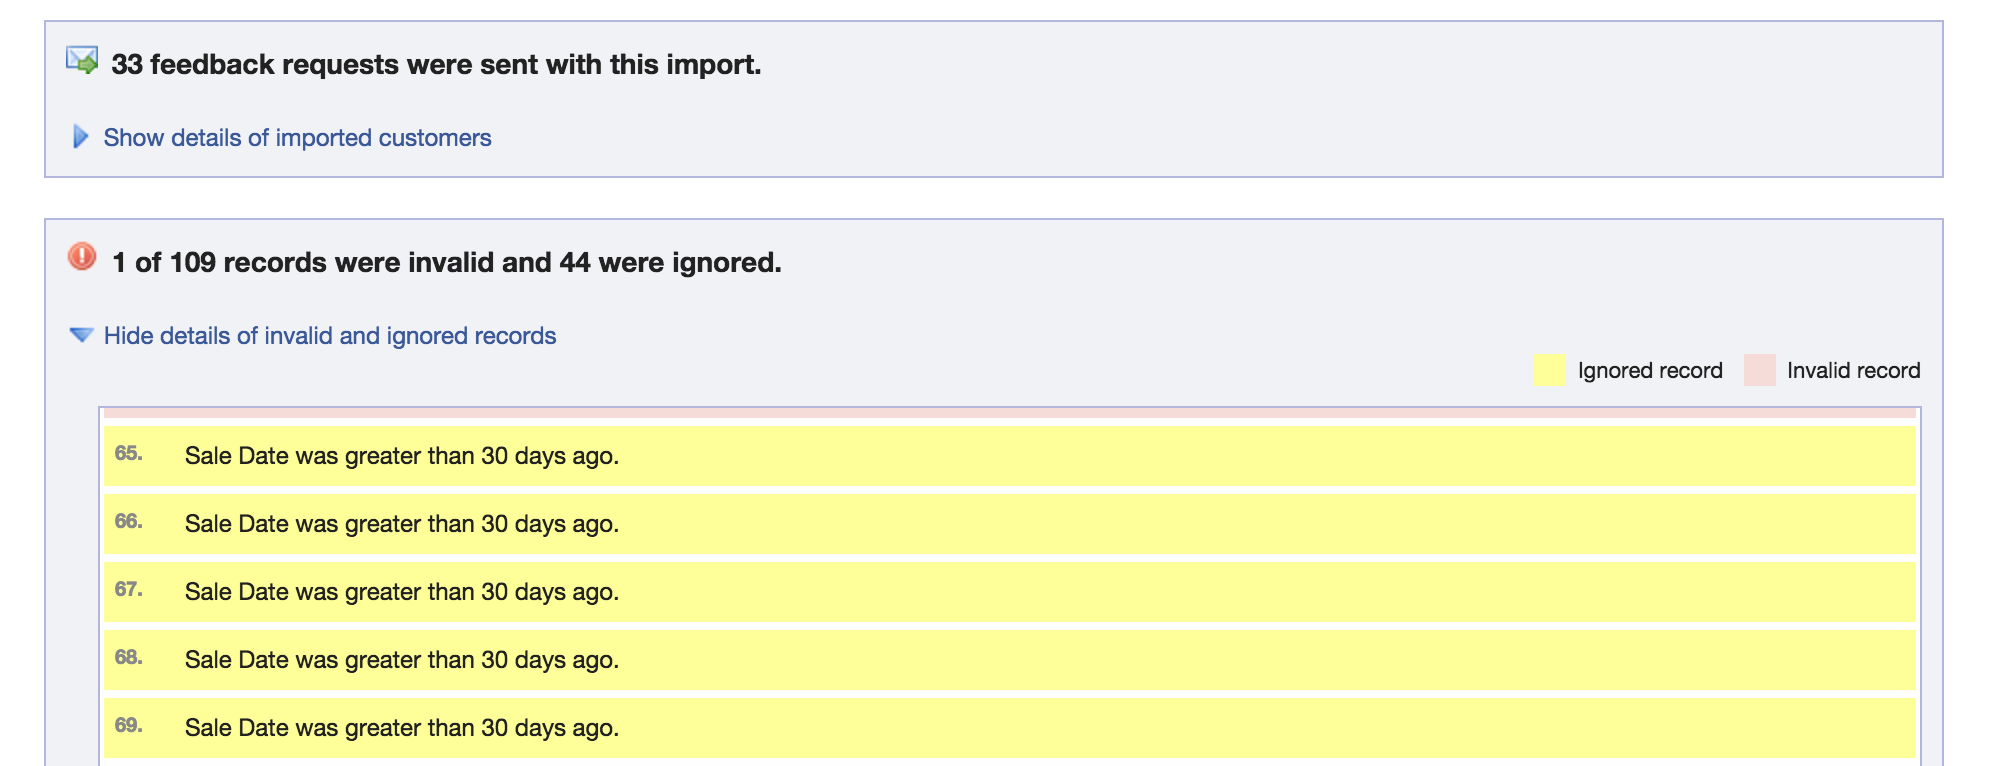Click the 1 of 109 records invalid heading

tap(446, 262)
